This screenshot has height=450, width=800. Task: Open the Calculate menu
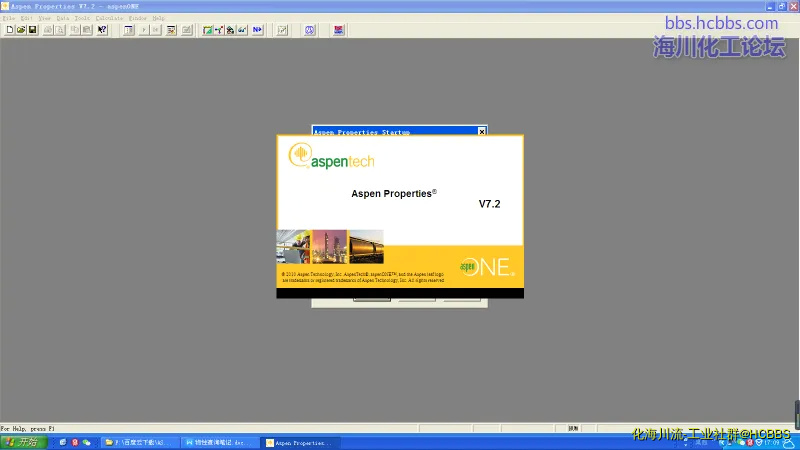108,18
